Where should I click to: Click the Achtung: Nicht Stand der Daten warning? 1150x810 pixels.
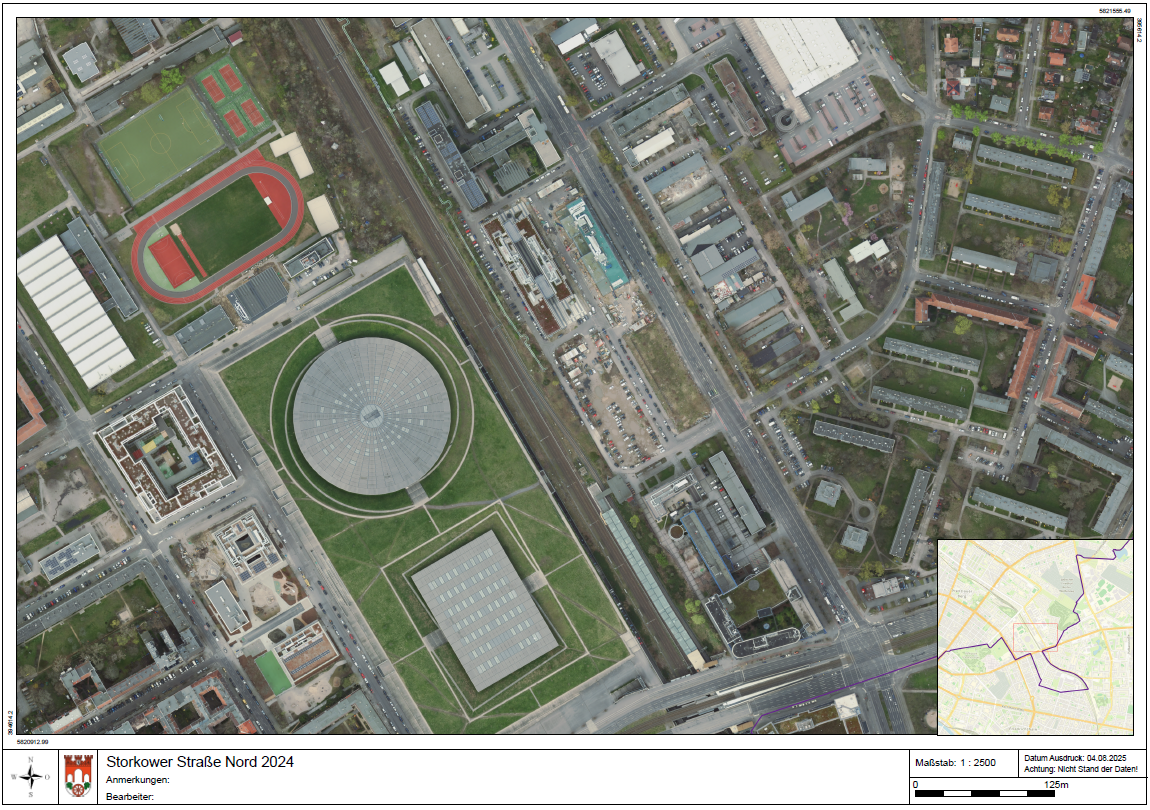1080,768
